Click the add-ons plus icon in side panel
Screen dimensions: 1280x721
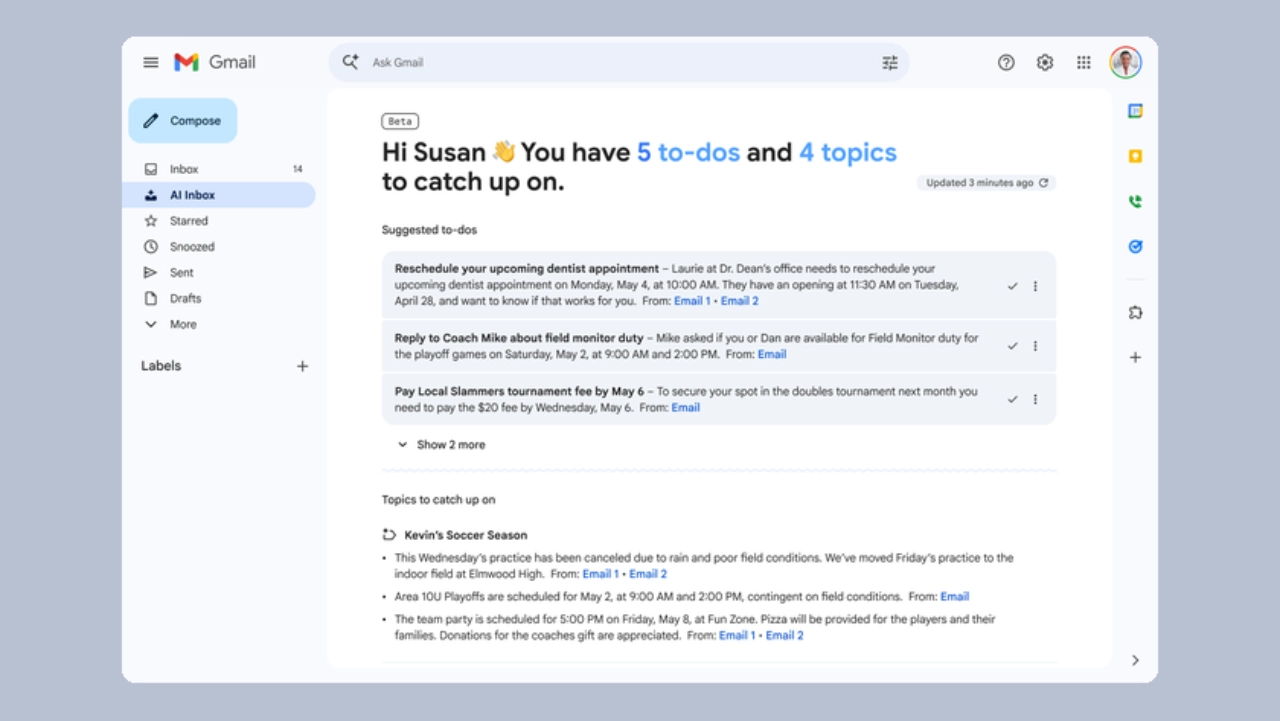coord(1135,357)
